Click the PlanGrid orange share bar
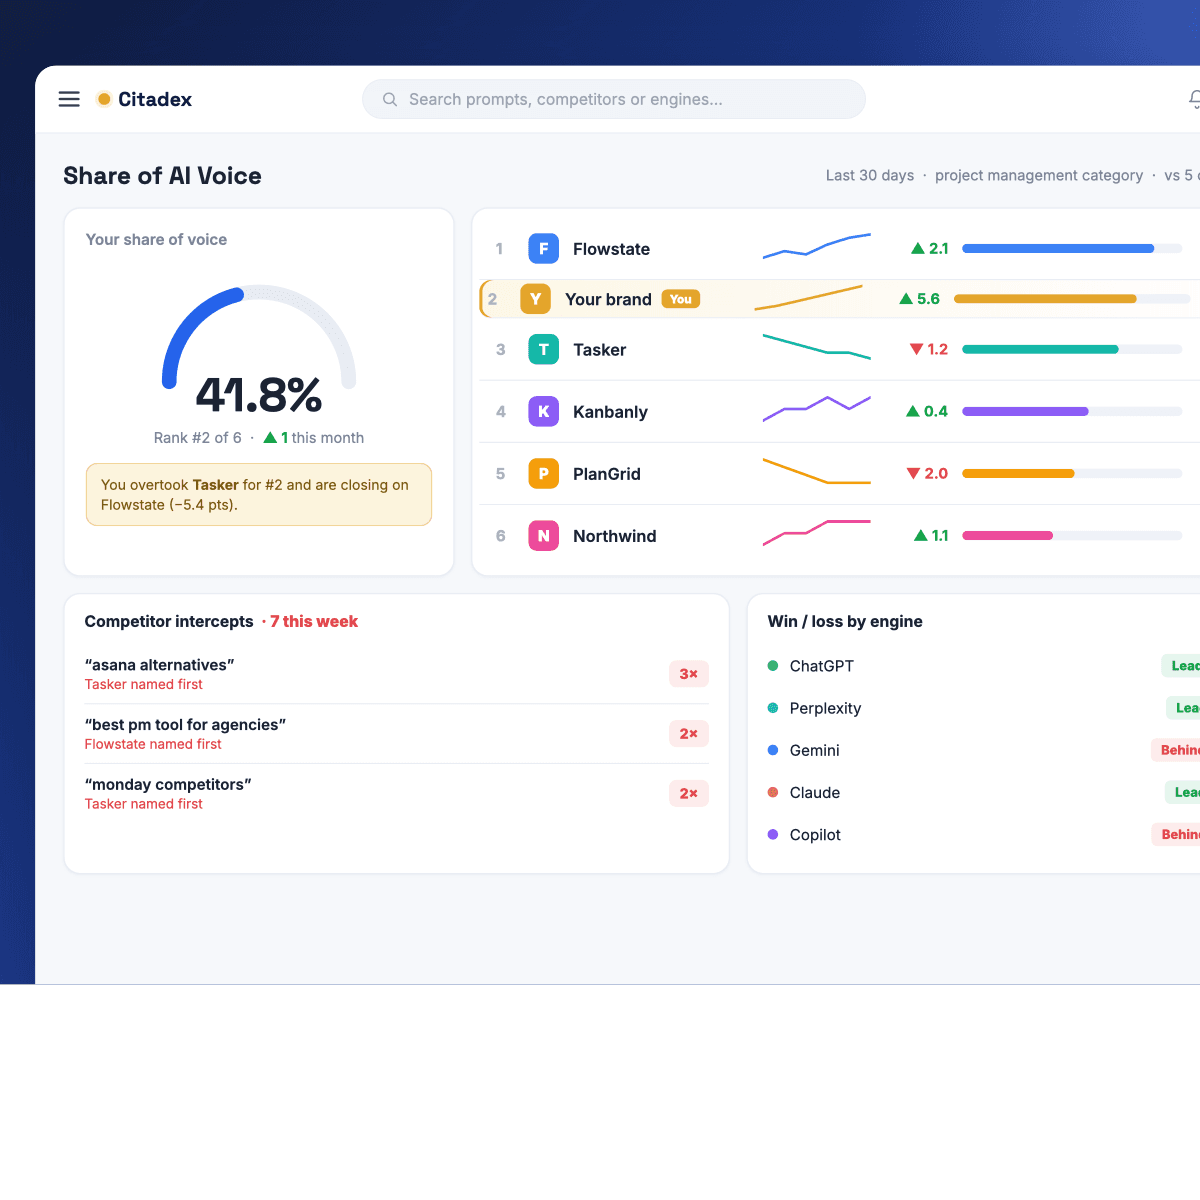The height and width of the screenshot is (1200, 1200). [x=1018, y=473]
